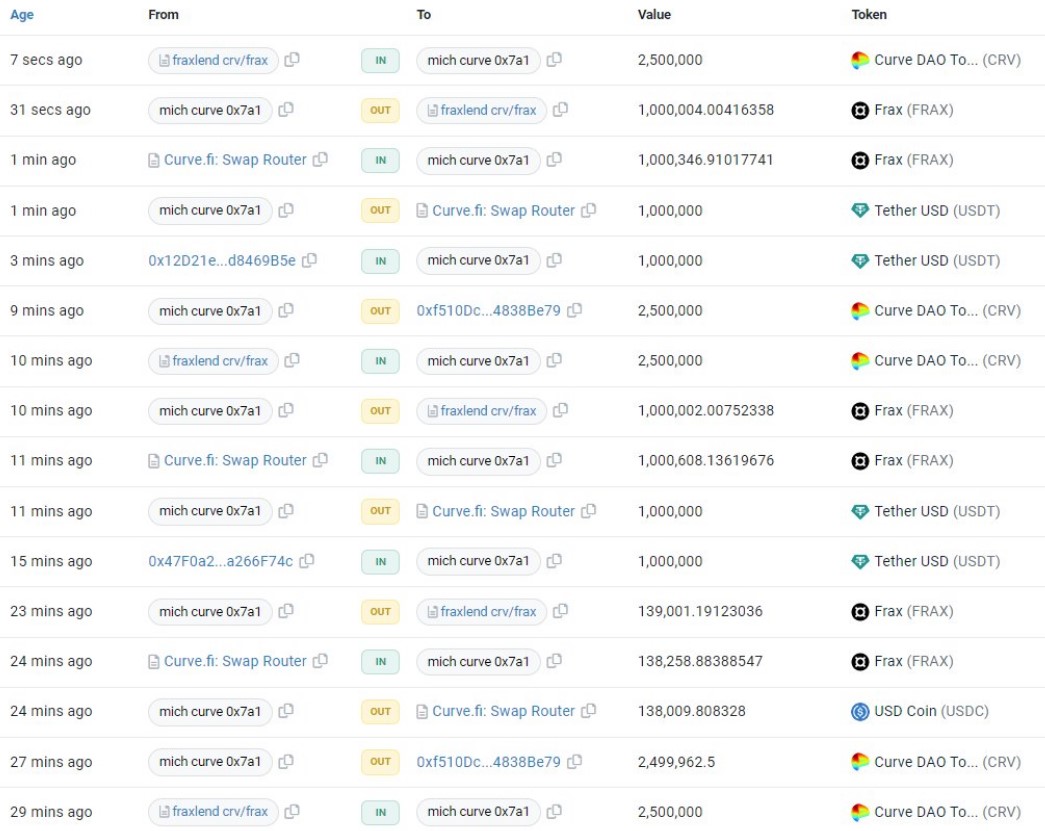Open the USD Coin (USDC) token link
Screen dimensions: 1045x831
[931, 711]
